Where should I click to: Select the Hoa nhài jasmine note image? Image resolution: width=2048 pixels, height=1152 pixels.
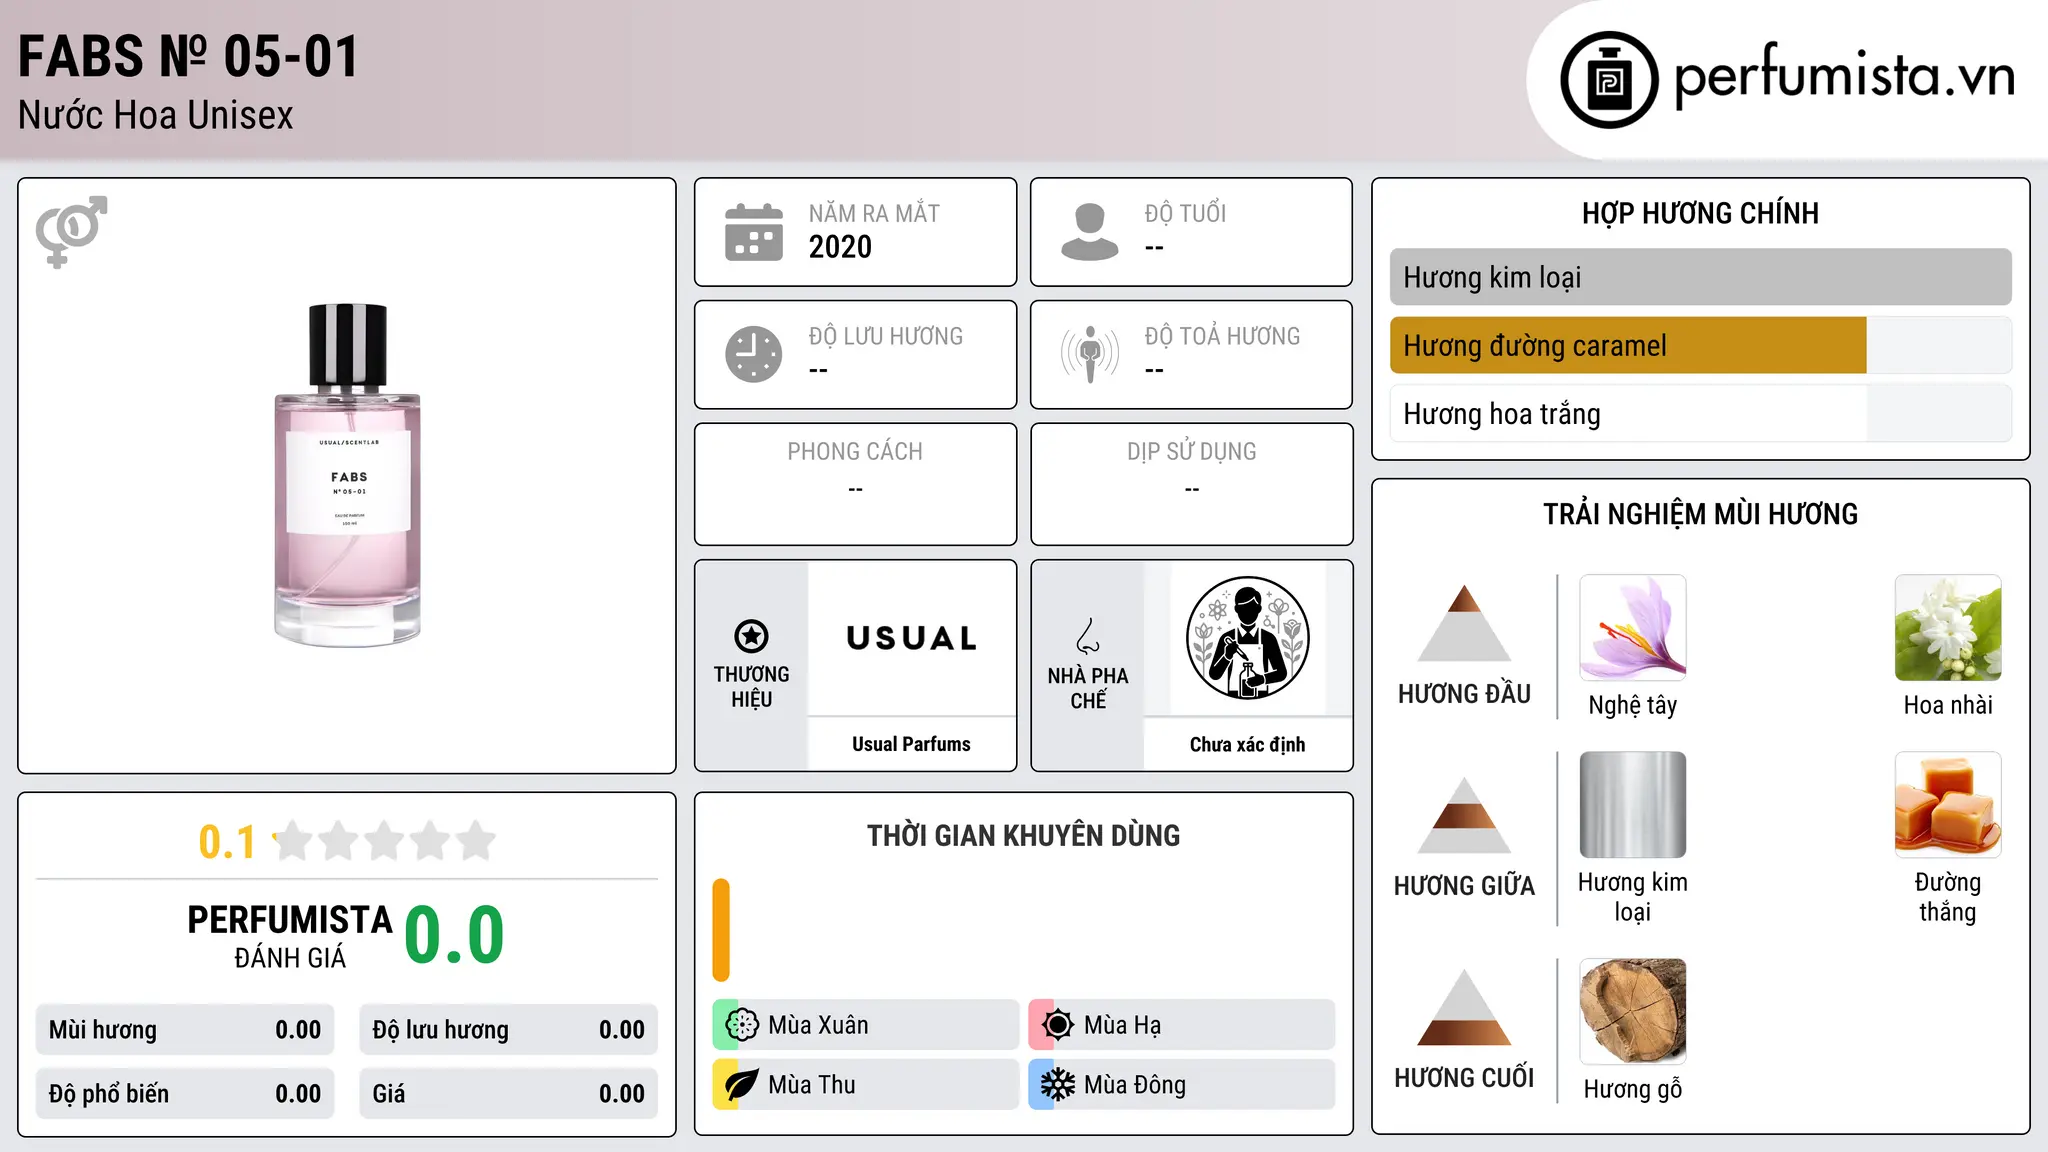click(x=1948, y=628)
